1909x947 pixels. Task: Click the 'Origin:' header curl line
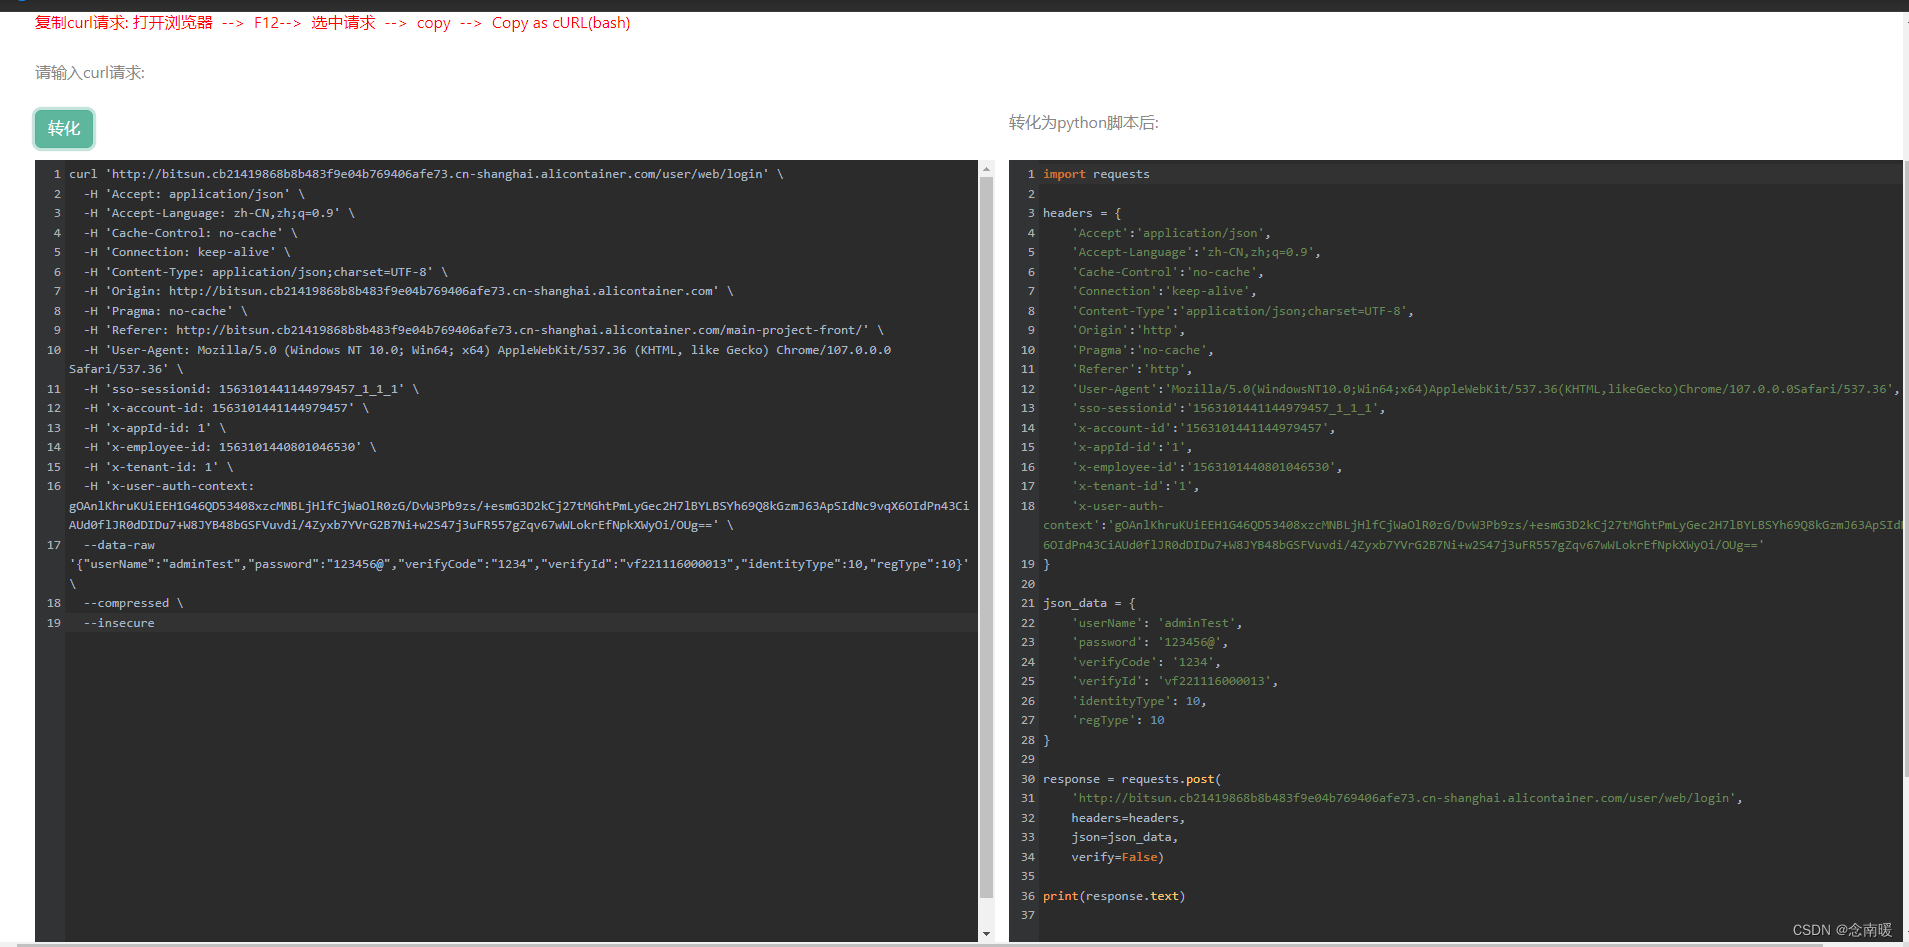tap(408, 291)
